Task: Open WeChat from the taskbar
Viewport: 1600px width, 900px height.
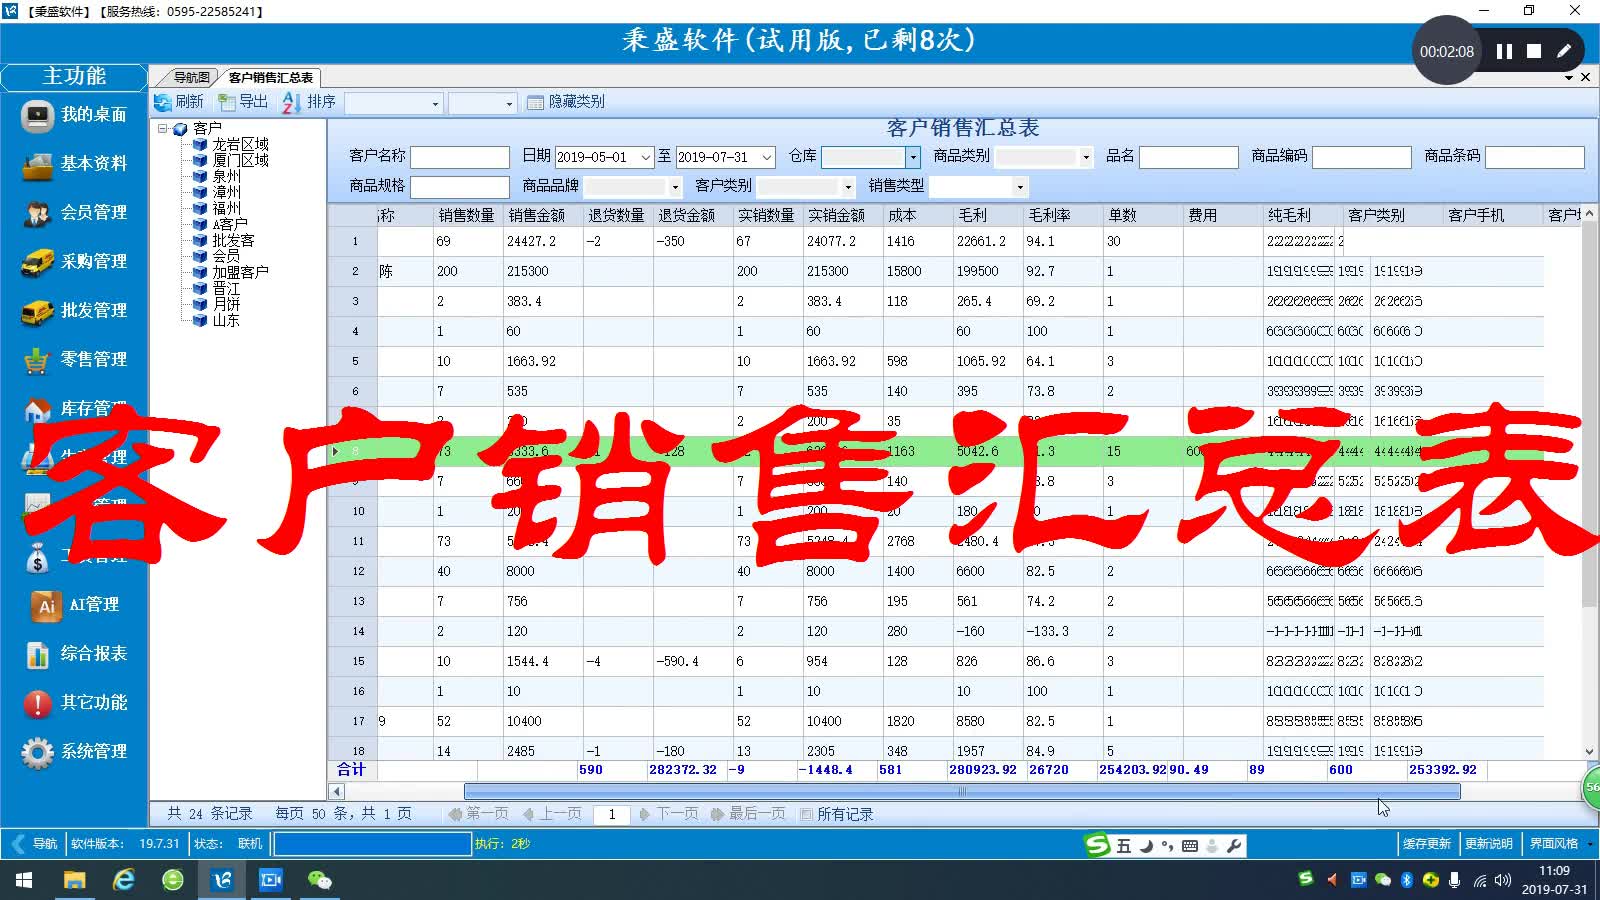Action: click(320, 880)
